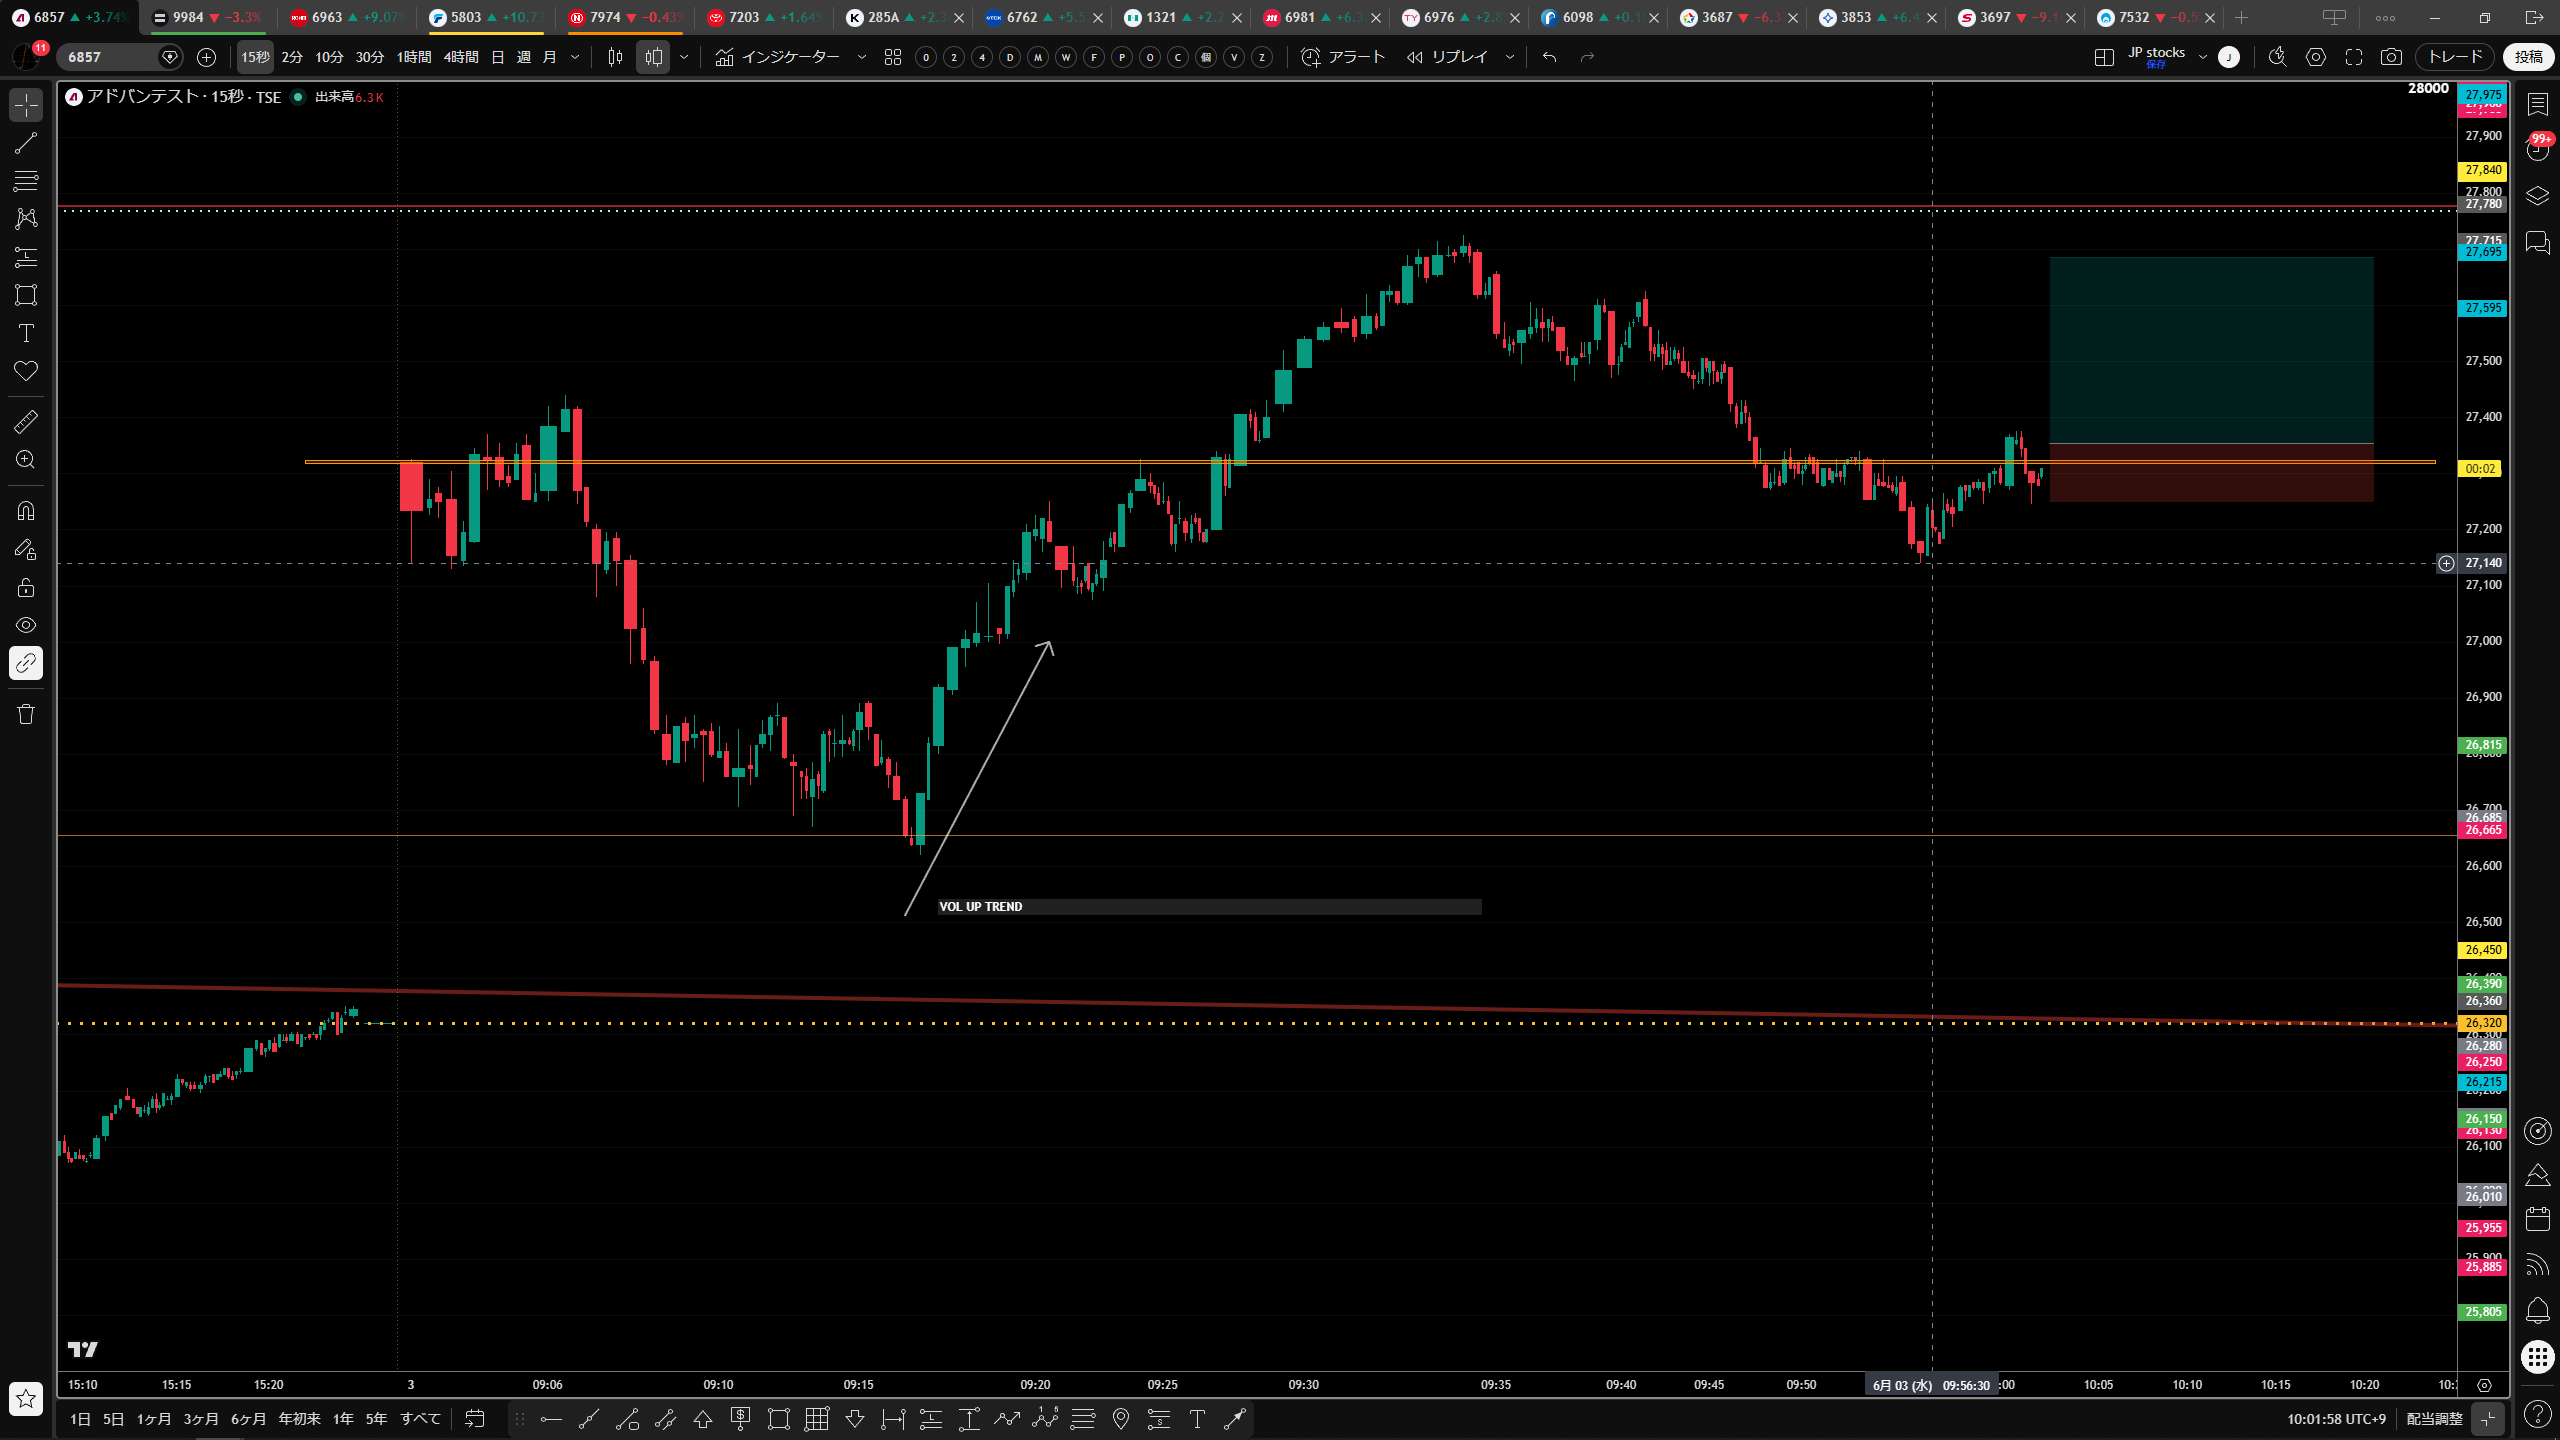This screenshot has width=2560, height=1440.
Task: Click the 投稿 publish button
Action: coord(2529,57)
